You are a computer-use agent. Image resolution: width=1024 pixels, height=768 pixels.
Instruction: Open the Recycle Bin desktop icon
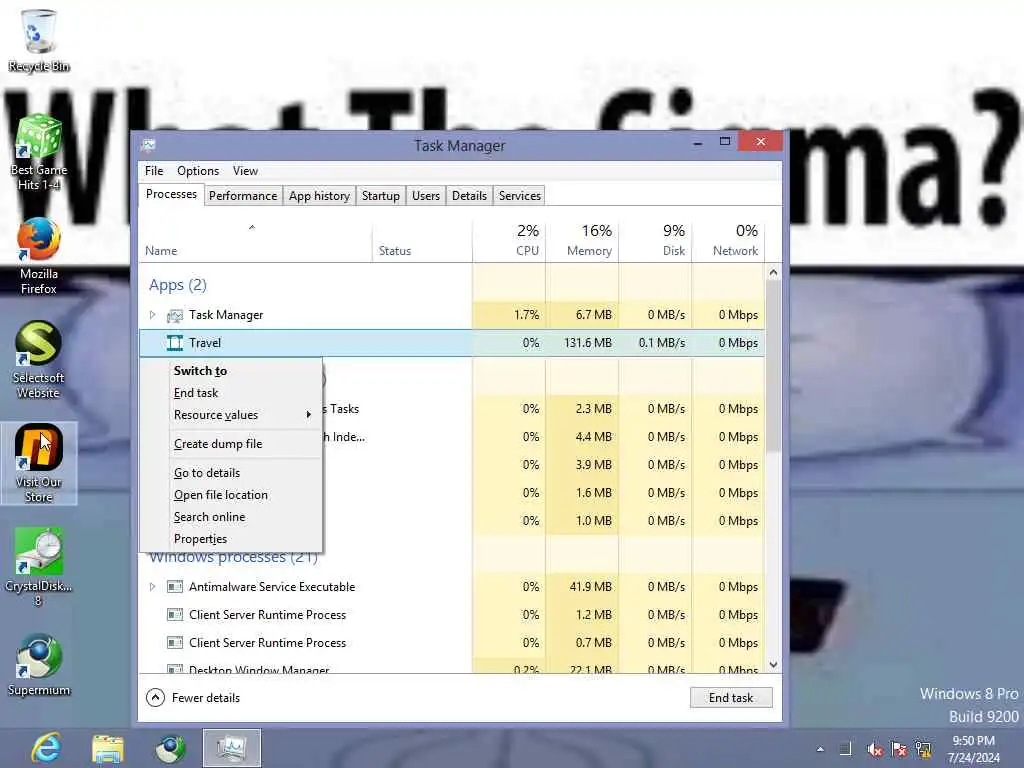[x=39, y=40]
